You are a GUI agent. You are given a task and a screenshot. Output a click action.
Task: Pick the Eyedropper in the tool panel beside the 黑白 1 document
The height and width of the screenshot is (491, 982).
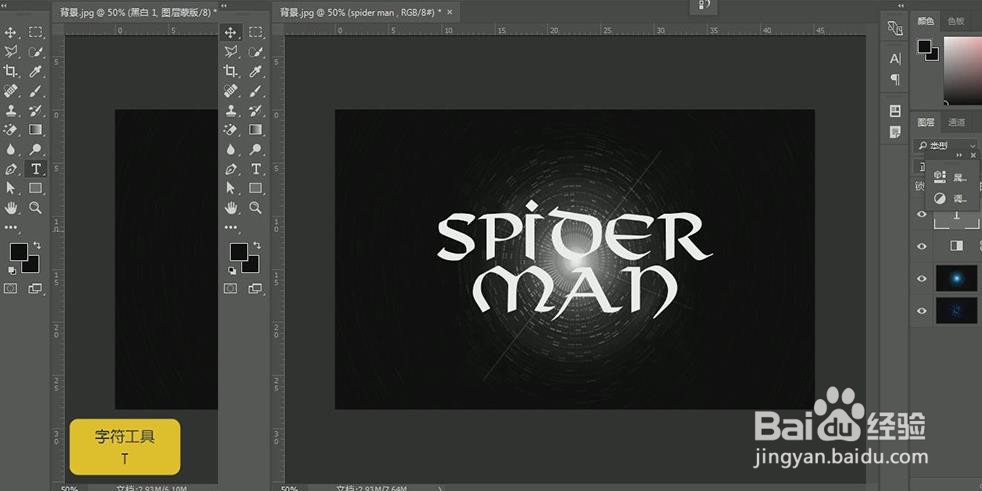click(36, 71)
